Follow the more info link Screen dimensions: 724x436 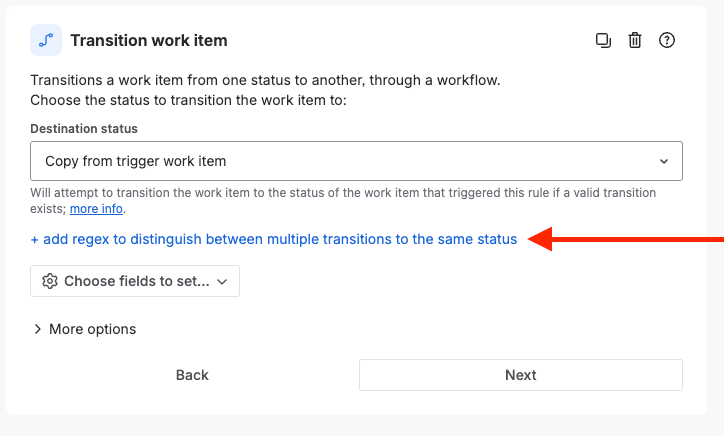click(96, 209)
